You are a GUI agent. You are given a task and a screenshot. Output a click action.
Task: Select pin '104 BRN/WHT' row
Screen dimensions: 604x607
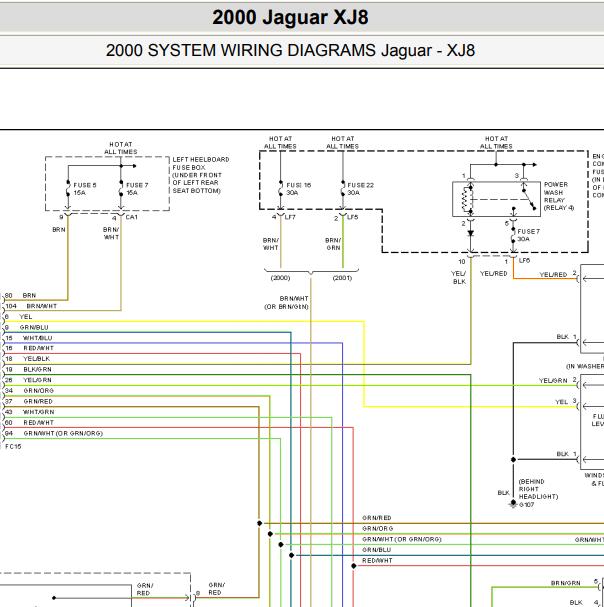(31, 306)
